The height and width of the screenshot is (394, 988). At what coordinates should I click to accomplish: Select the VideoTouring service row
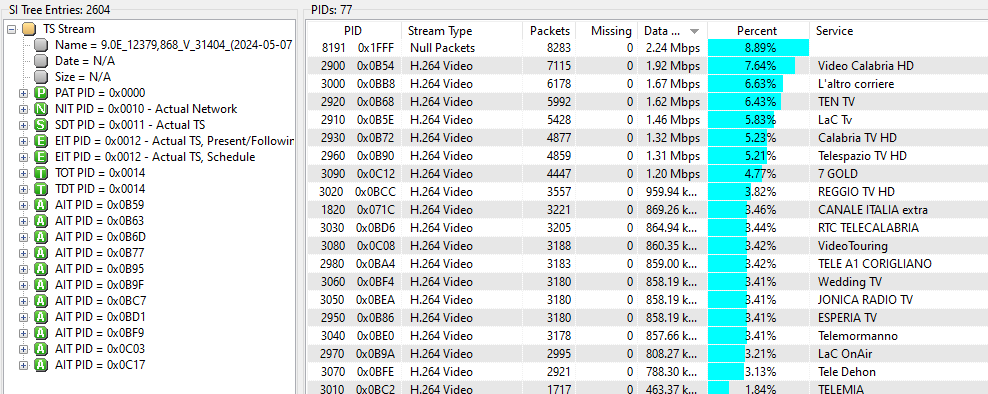click(x=647, y=246)
